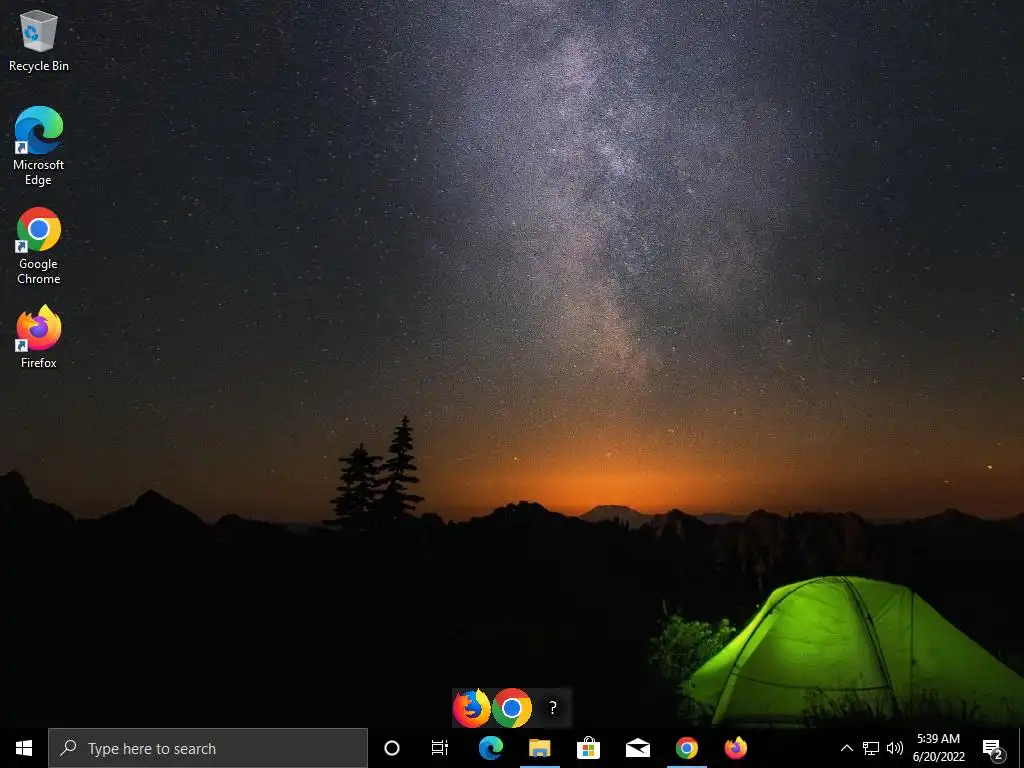
Task: Launch Firefox from the taskbar
Action: tap(735, 748)
